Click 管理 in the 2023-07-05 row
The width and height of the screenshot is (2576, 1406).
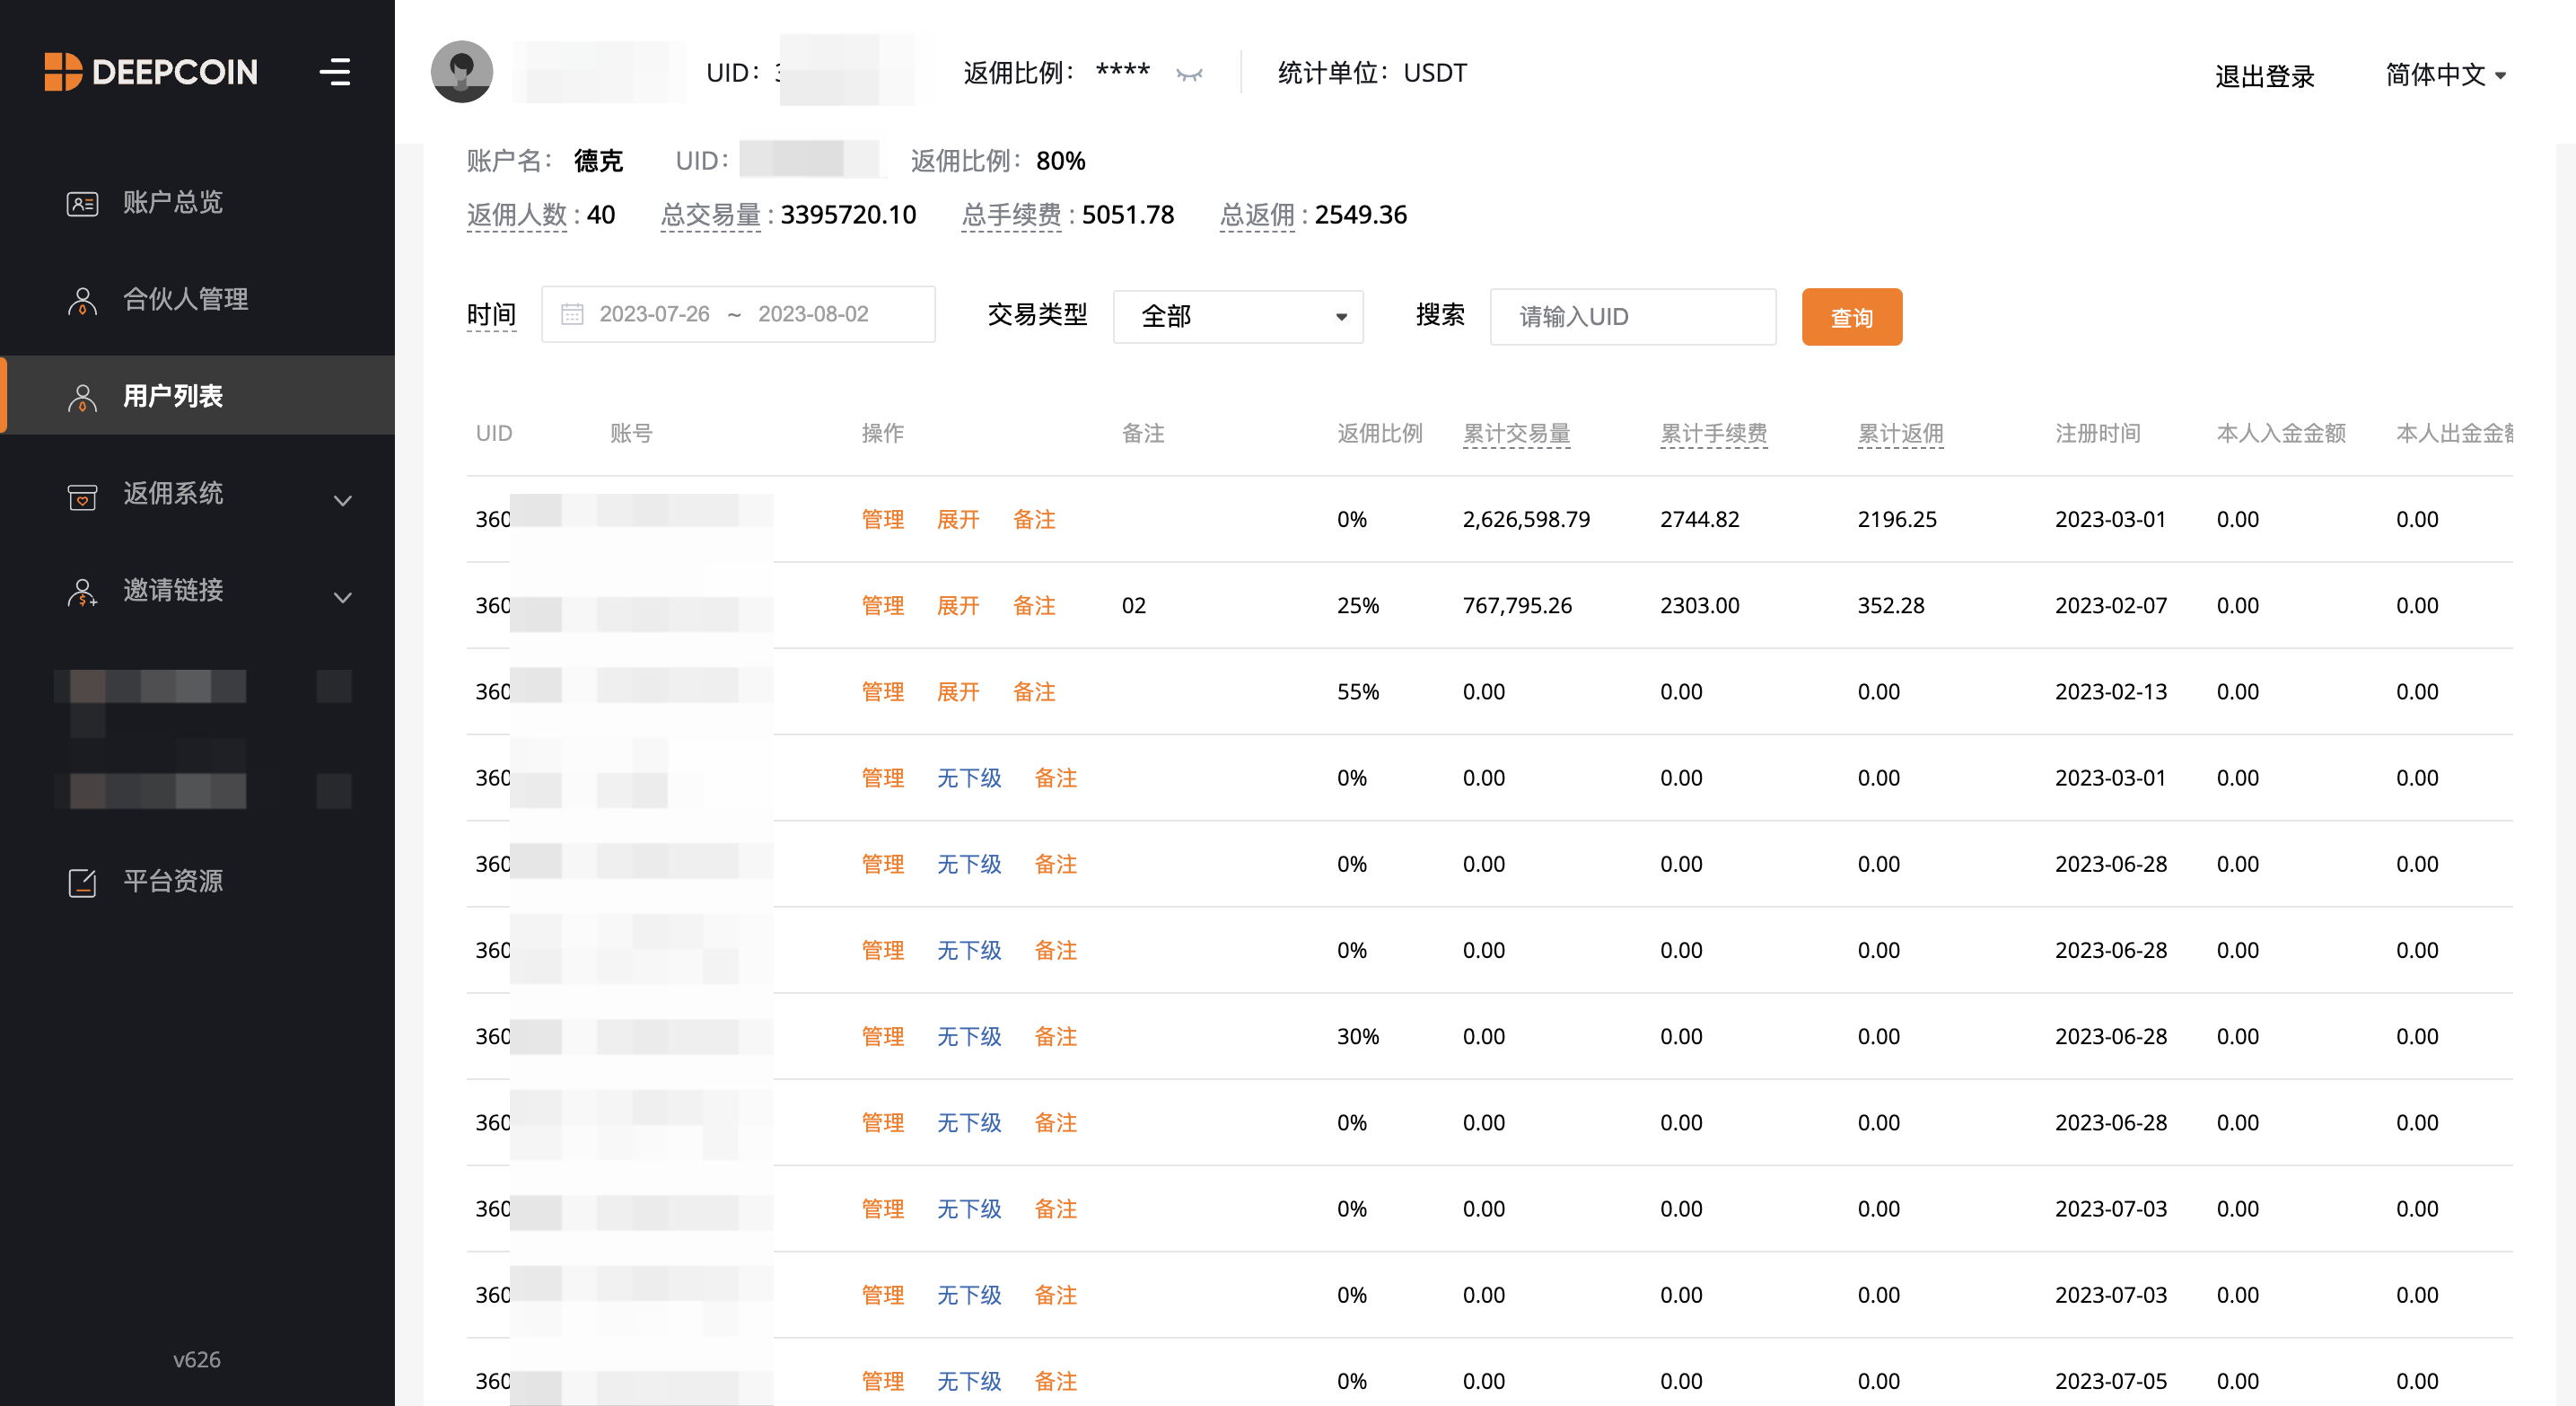883,1382
